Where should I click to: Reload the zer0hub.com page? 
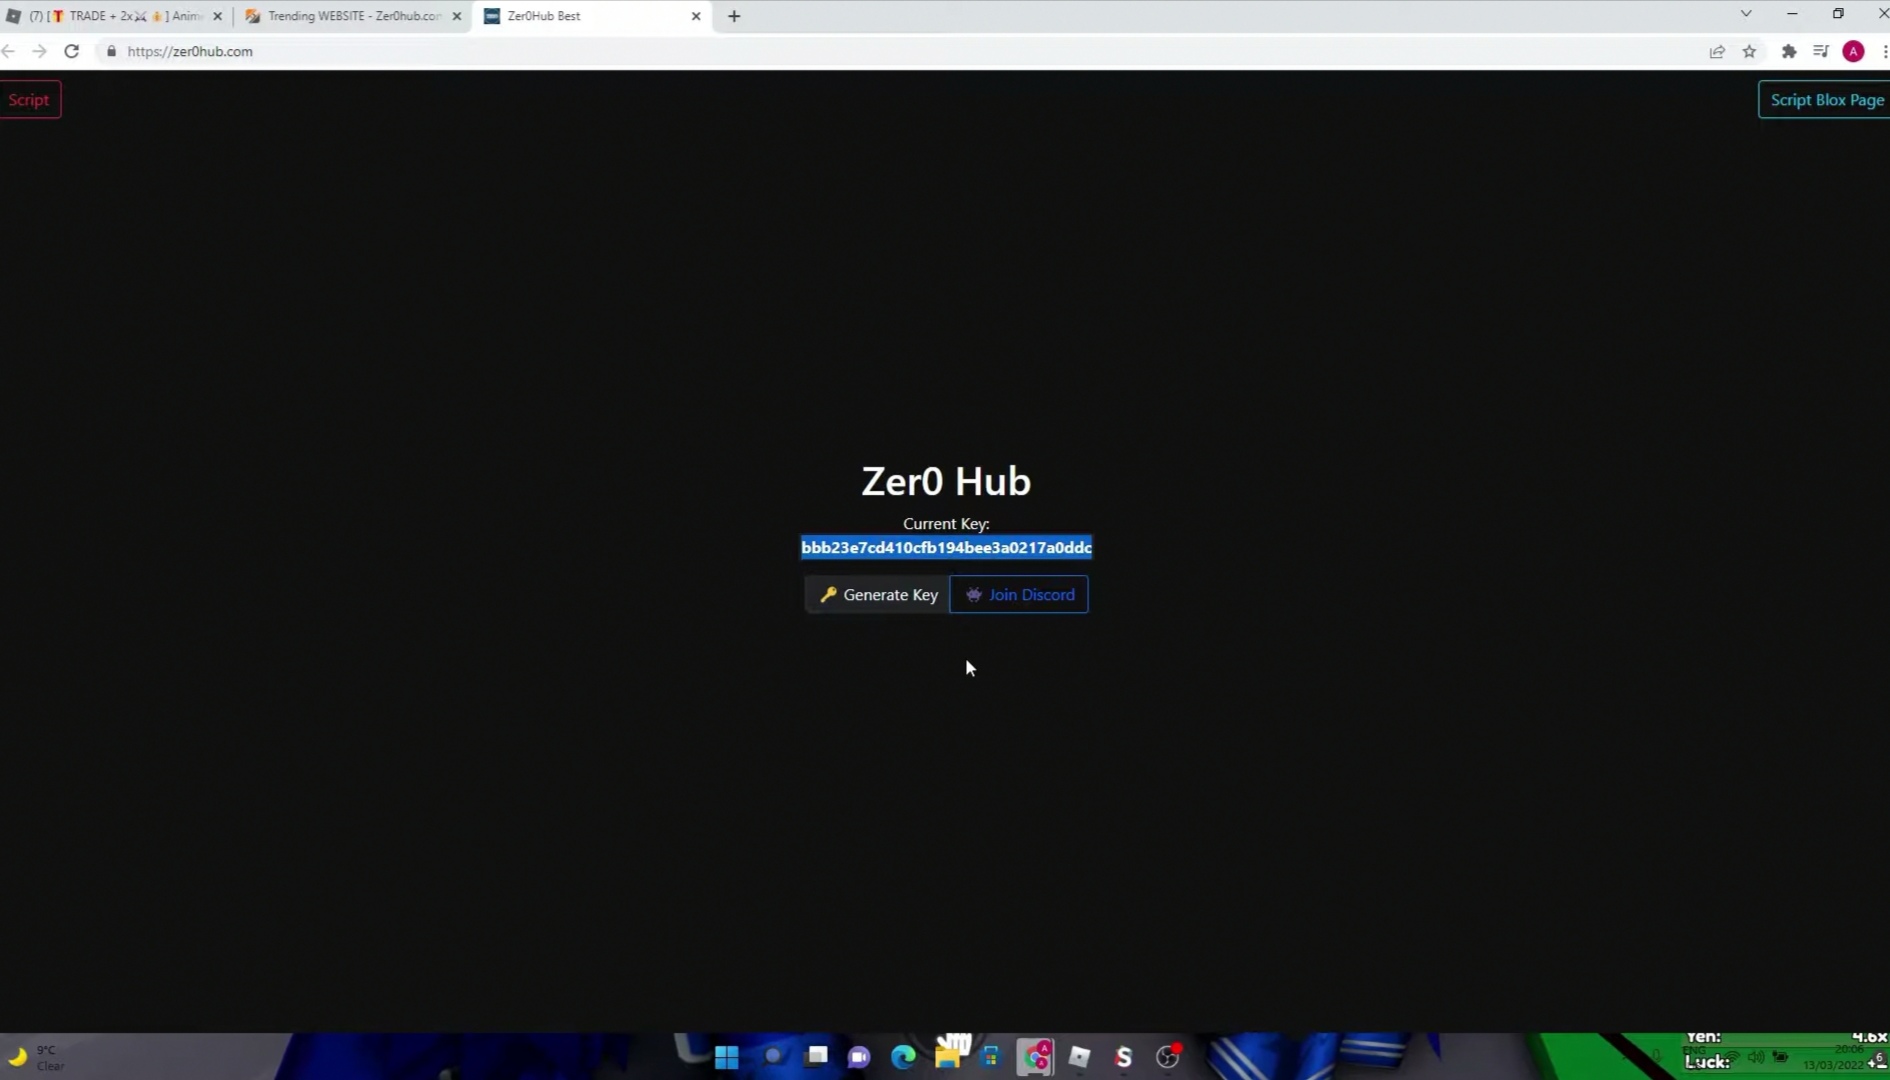point(71,51)
